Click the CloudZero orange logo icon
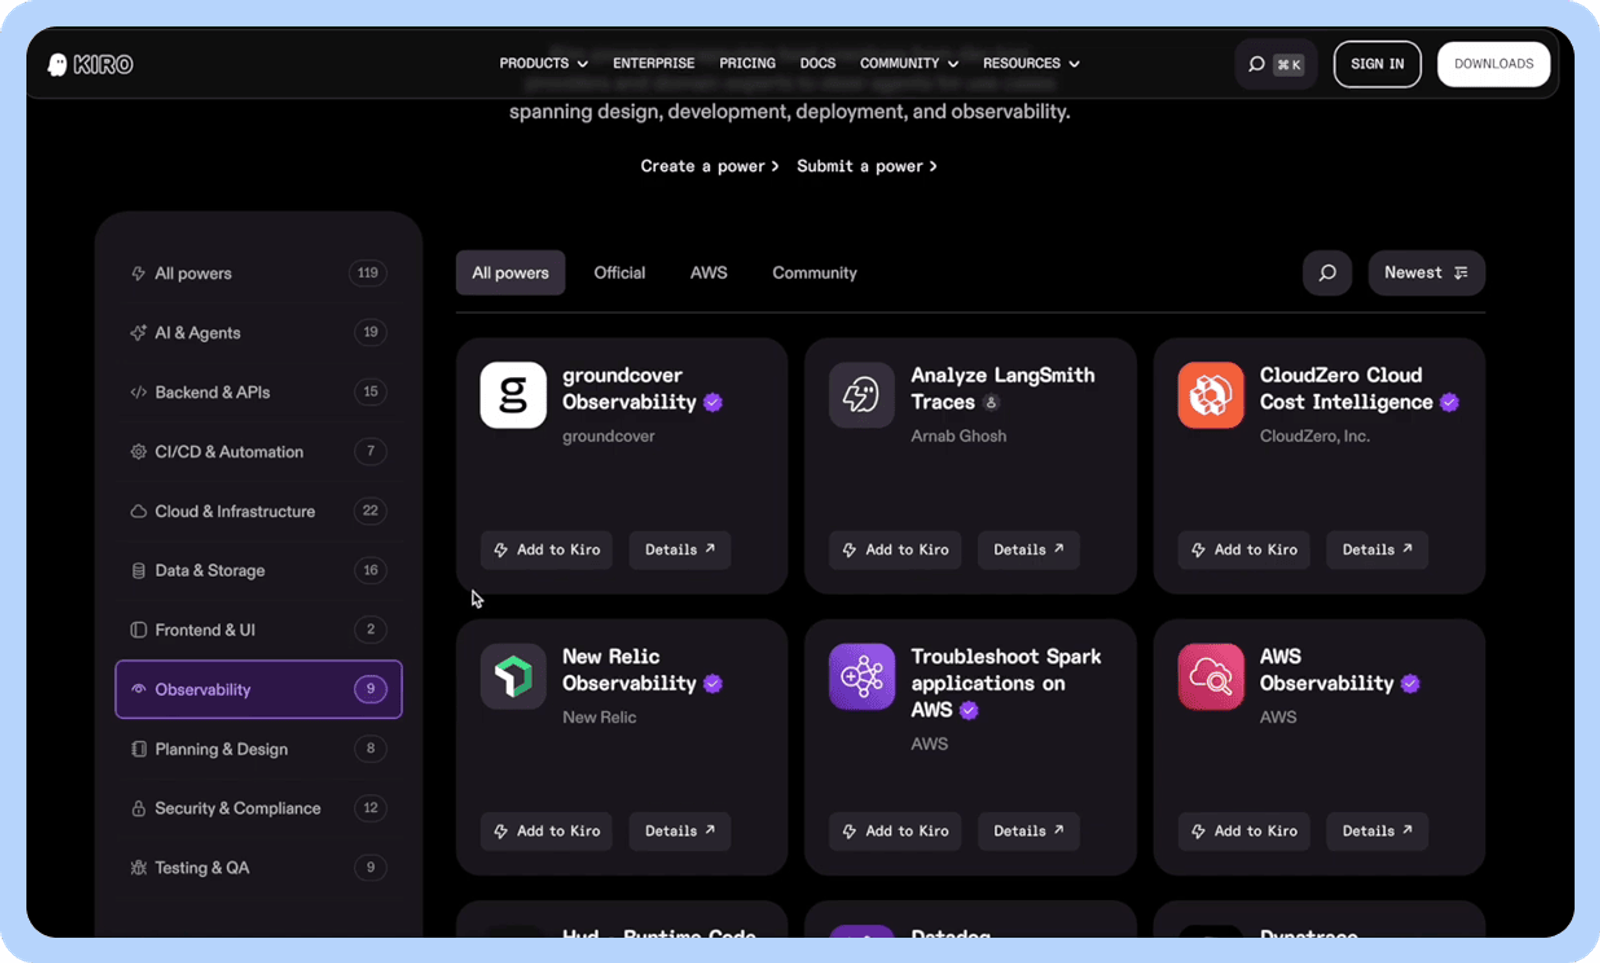 (1210, 395)
